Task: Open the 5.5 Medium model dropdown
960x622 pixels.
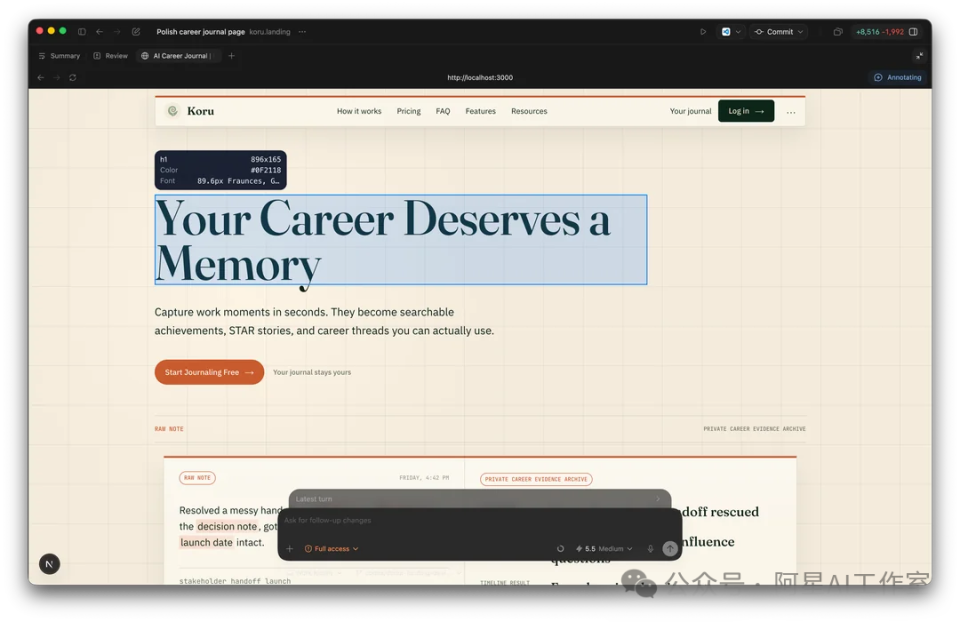Action: point(604,549)
